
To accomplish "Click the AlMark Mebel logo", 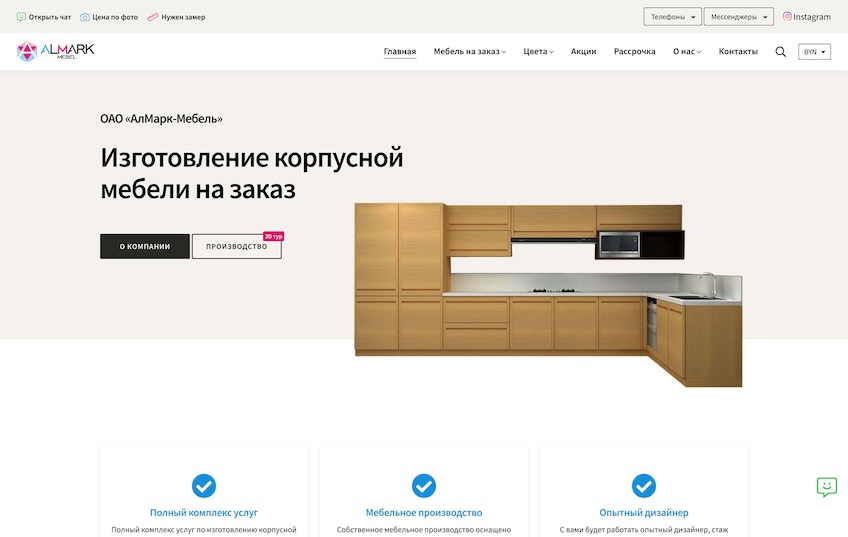I will (x=55, y=51).
